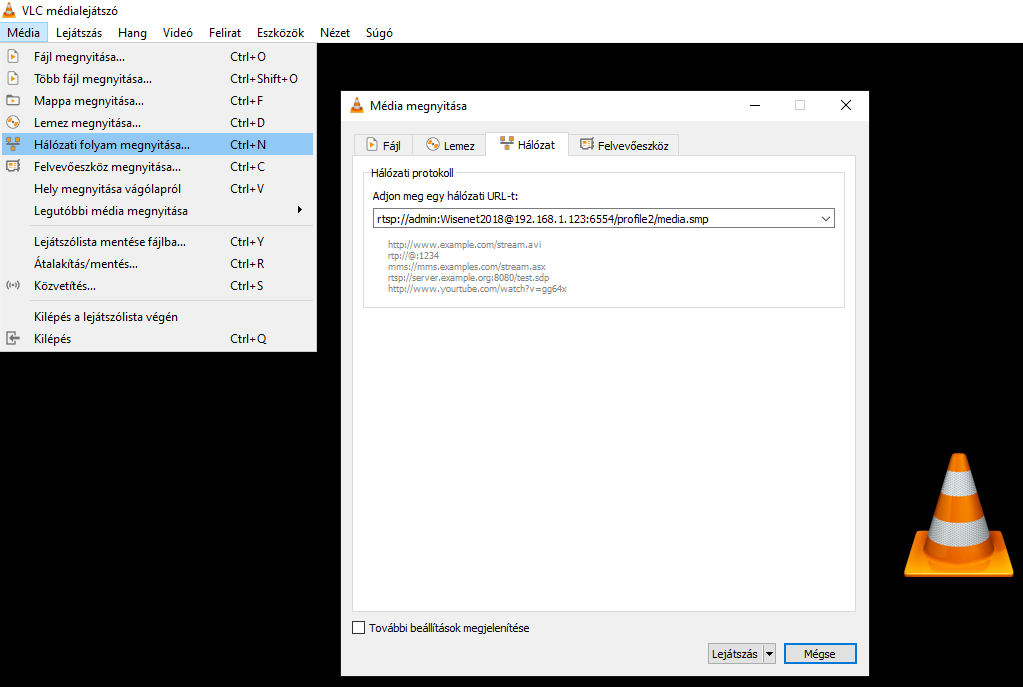Switch to the Lemez tab
The height and width of the screenshot is (687, 1023).
[x=450, y=145]
